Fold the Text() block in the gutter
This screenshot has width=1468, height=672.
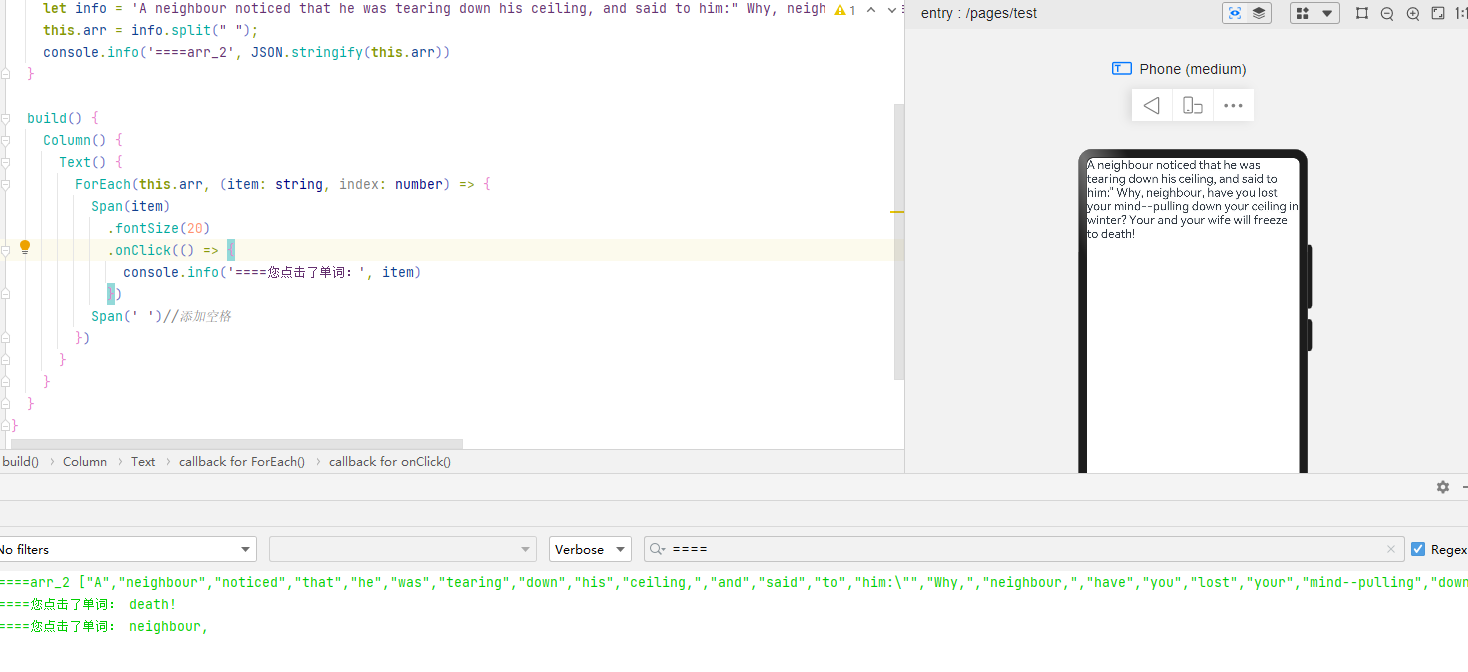coord(6,162)
